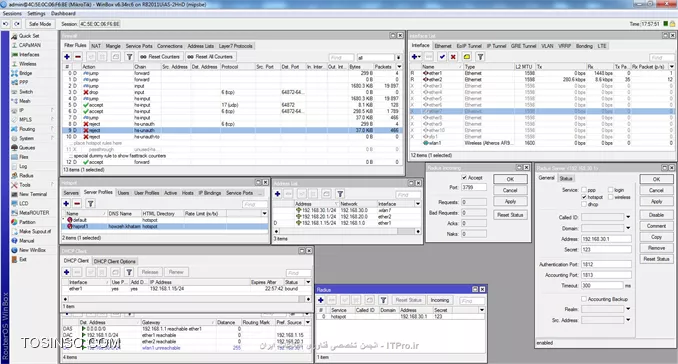Click the filter funnel in Firewall toolbar
Viewport: 678px width, 364px height.
click(129, 57)
